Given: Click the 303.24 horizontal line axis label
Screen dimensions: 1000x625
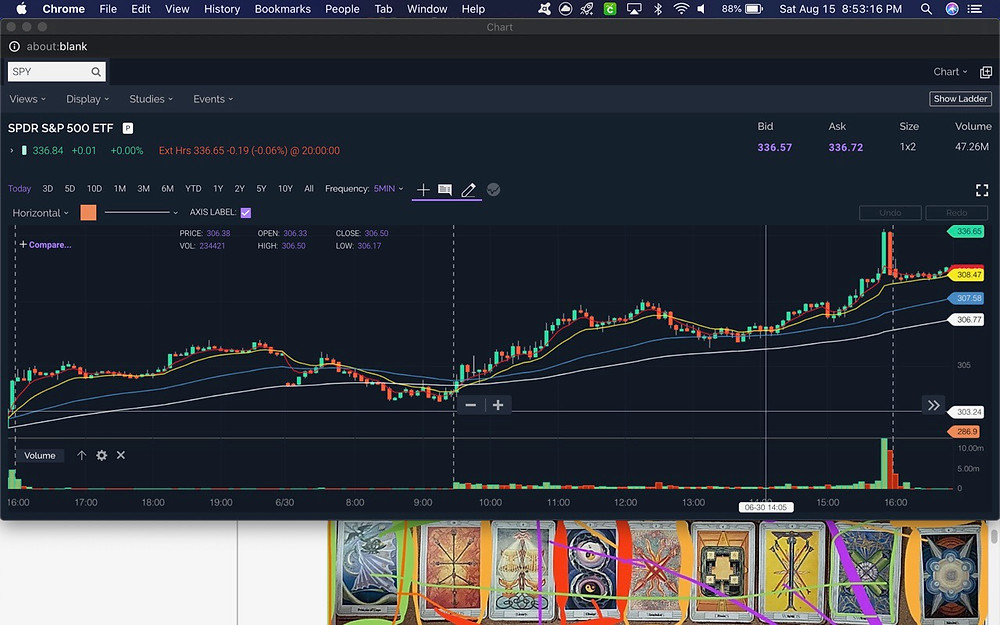Looking at the screenshot, I should (x=968, y=412).
